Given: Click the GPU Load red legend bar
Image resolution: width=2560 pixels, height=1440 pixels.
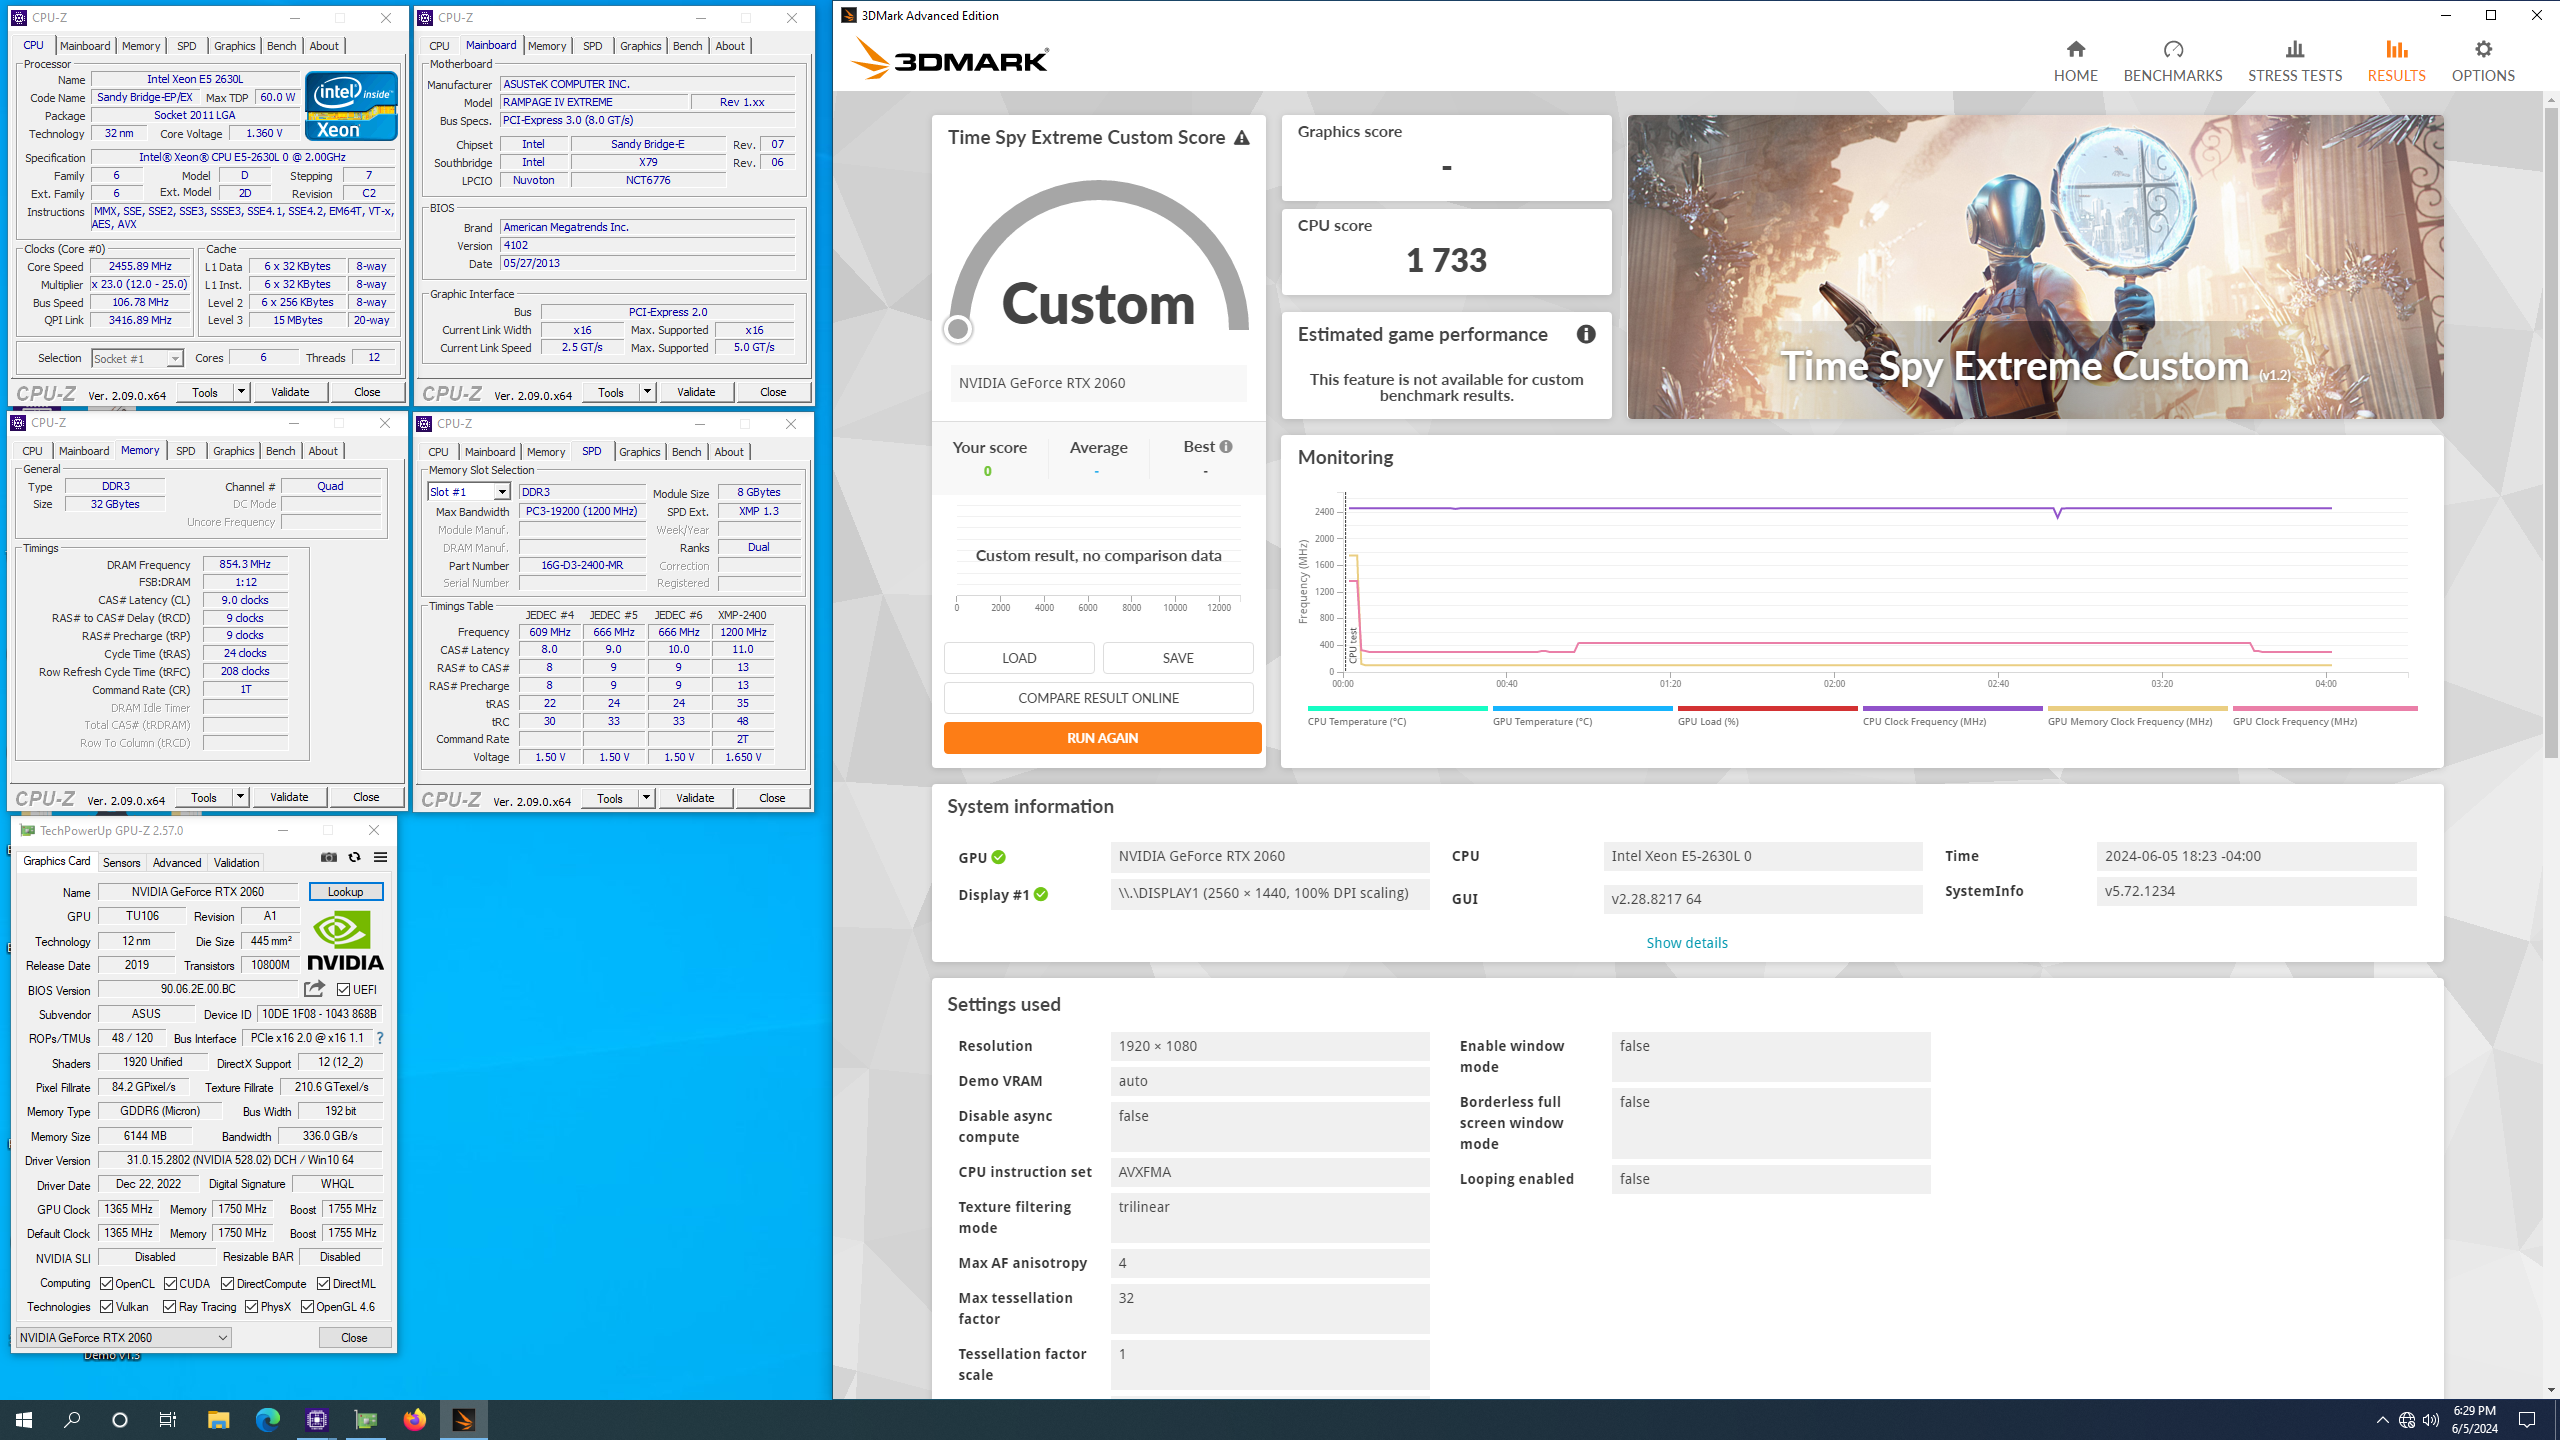Looking at the screenshot, I should click(x=1767, y=708).
